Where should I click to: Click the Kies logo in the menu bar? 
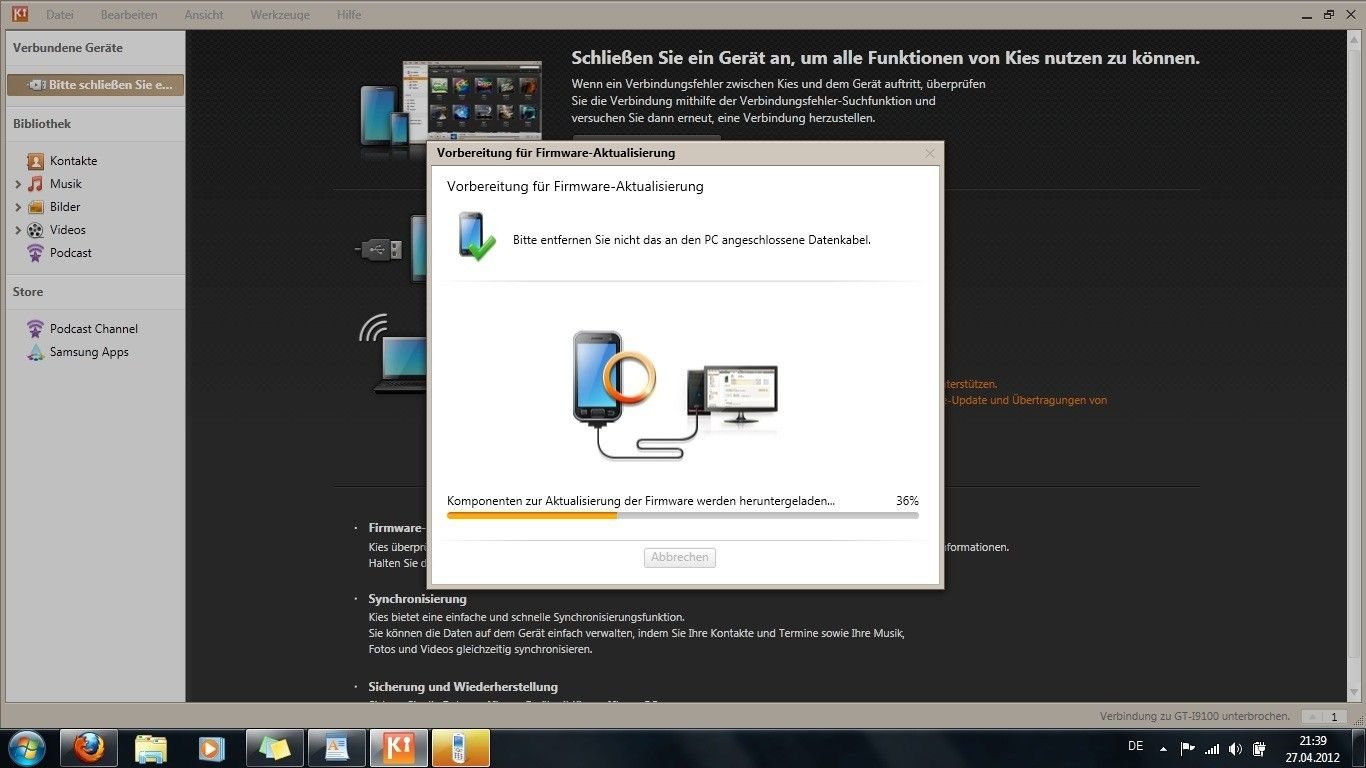tap(19, 15)
